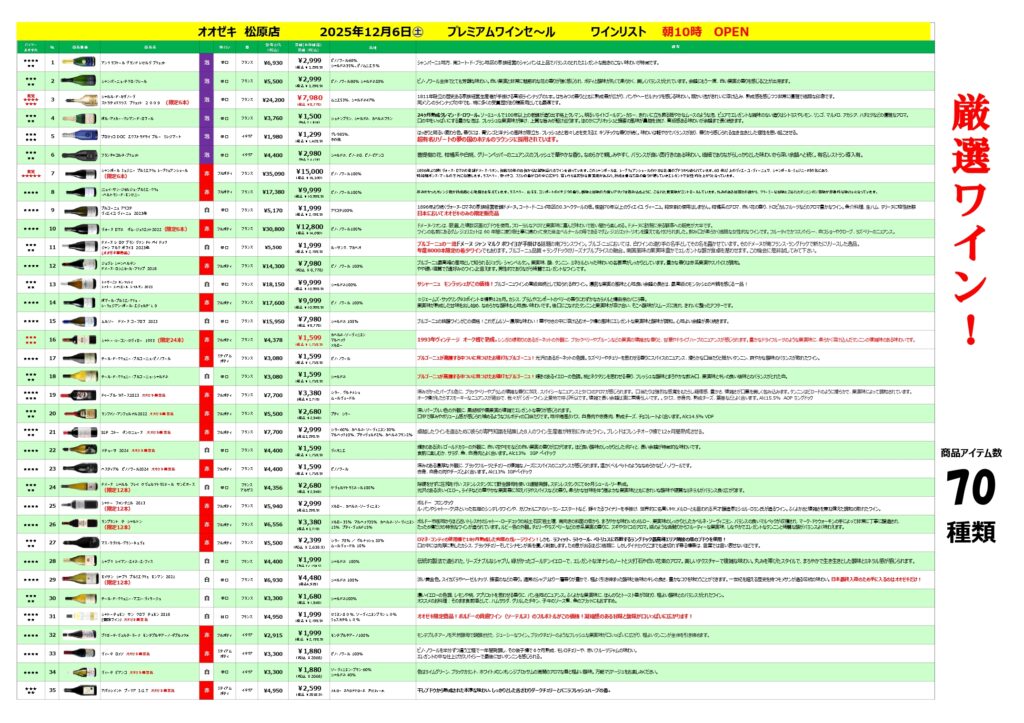Click the bottle image in row 1
This screenshot has width=1024, height=723.
click(x=80, y=63)
